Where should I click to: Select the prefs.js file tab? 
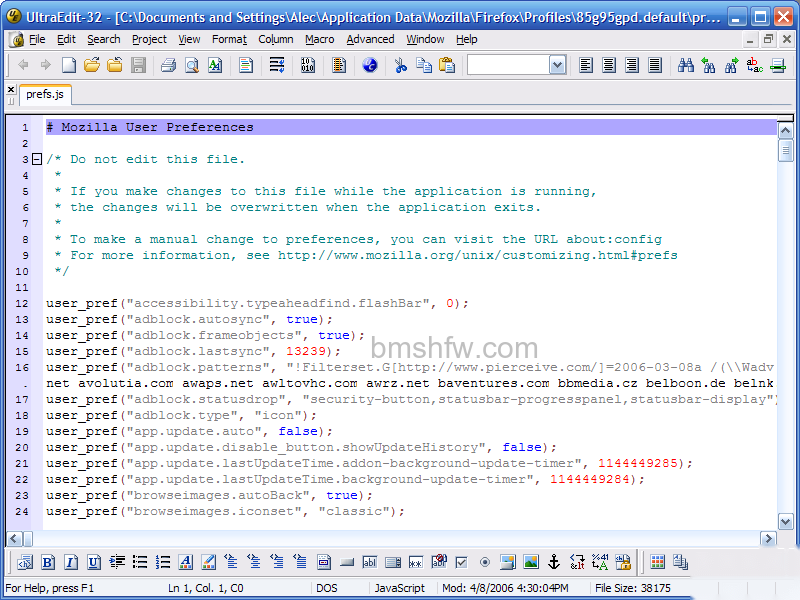click(x=45, y=94)
